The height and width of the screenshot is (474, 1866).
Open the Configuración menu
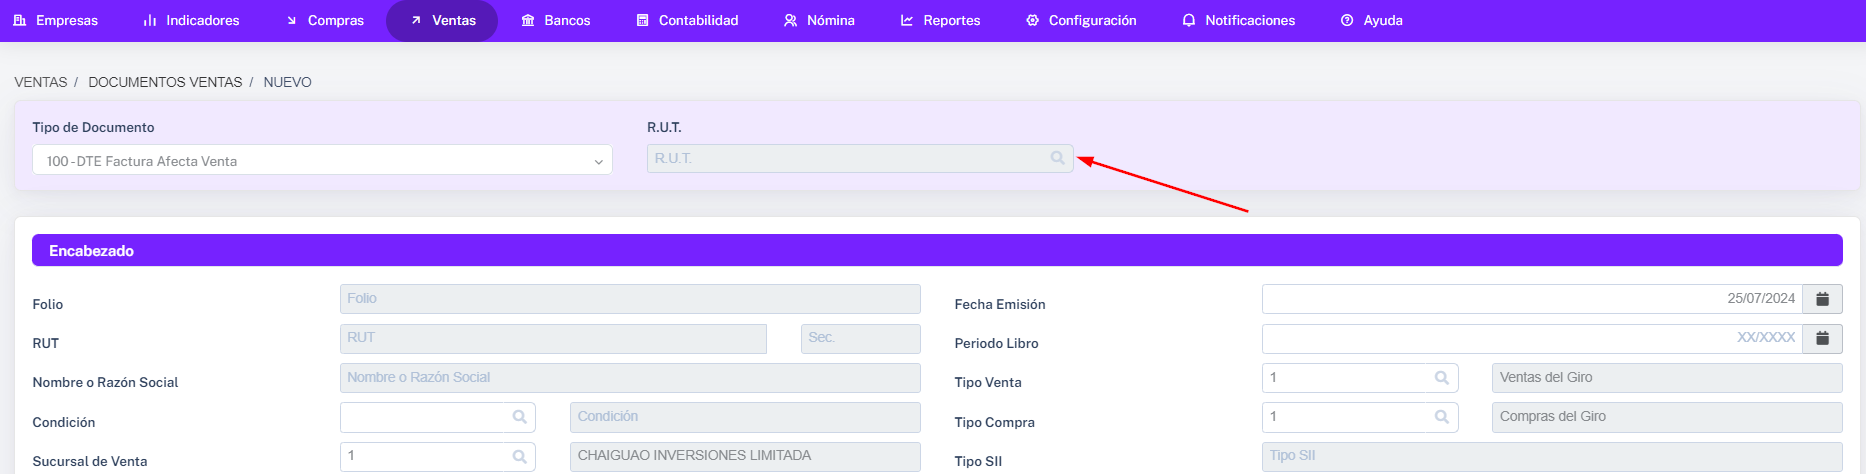(x=1081, y=20)
